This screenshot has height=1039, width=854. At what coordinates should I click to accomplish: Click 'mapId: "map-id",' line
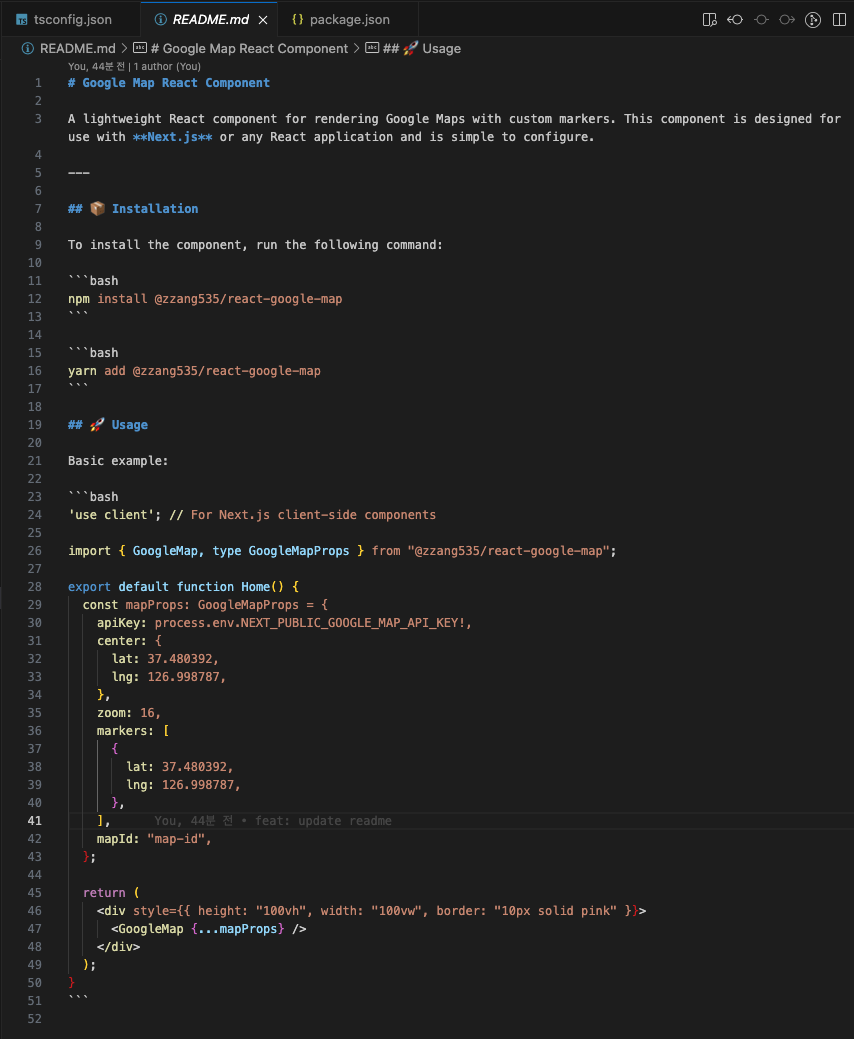pos(154,839)
